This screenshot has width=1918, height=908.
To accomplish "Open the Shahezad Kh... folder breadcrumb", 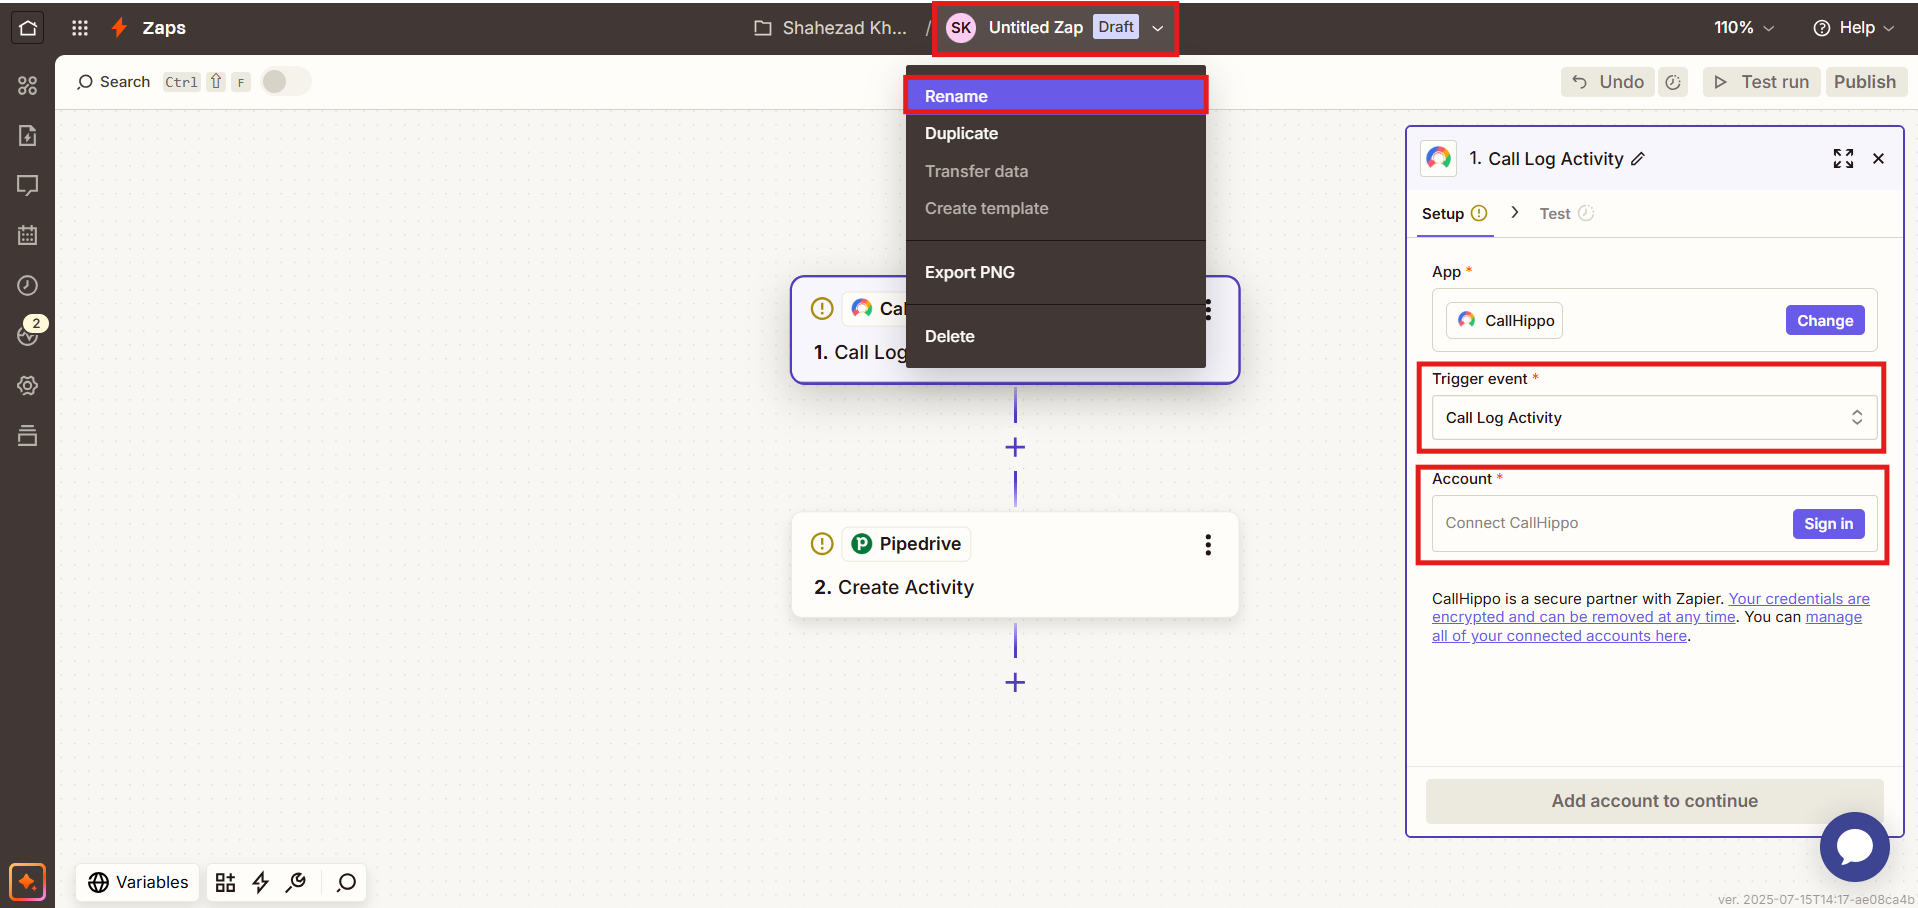I will (830, 28).
